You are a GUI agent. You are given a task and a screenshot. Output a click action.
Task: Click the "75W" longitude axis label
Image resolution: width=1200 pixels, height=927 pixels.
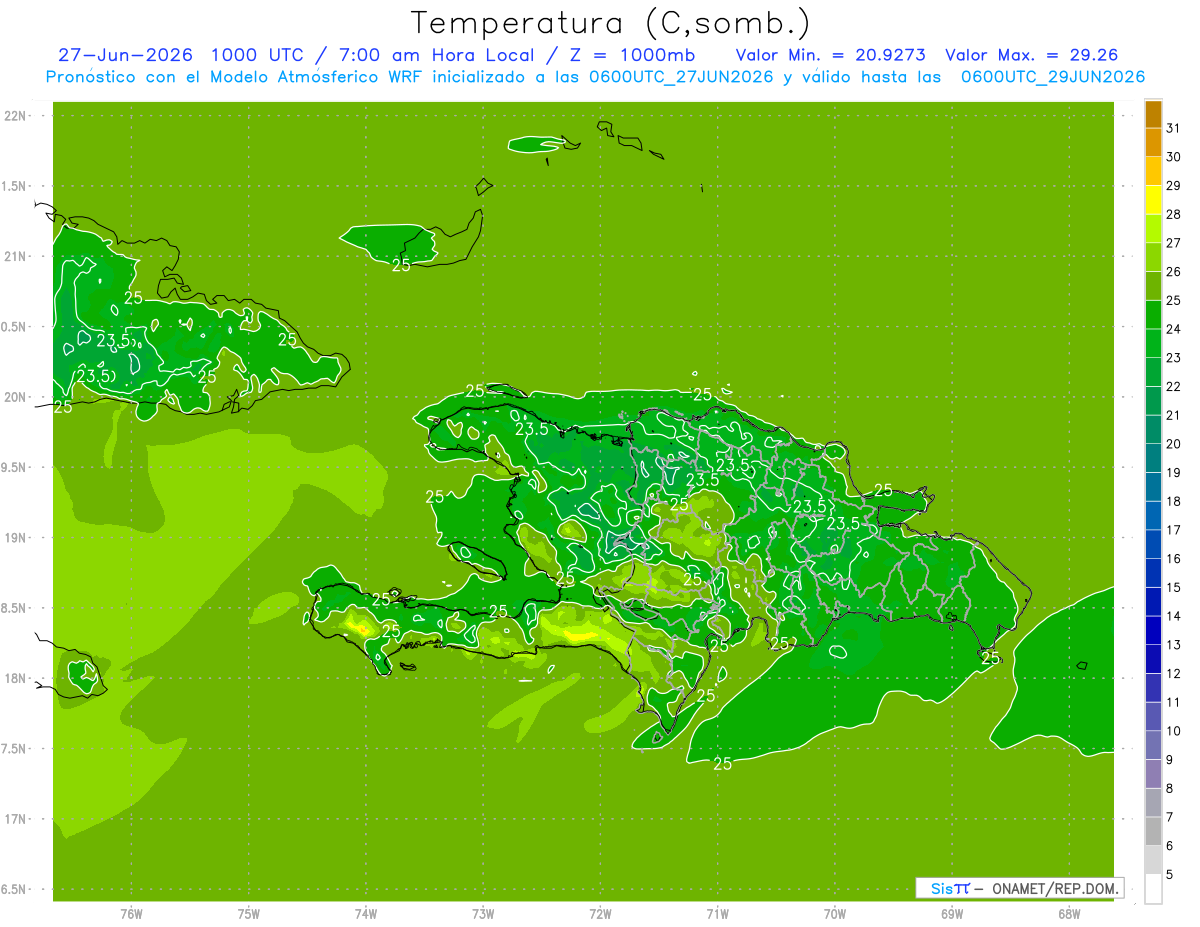click(x=248, y=914)
